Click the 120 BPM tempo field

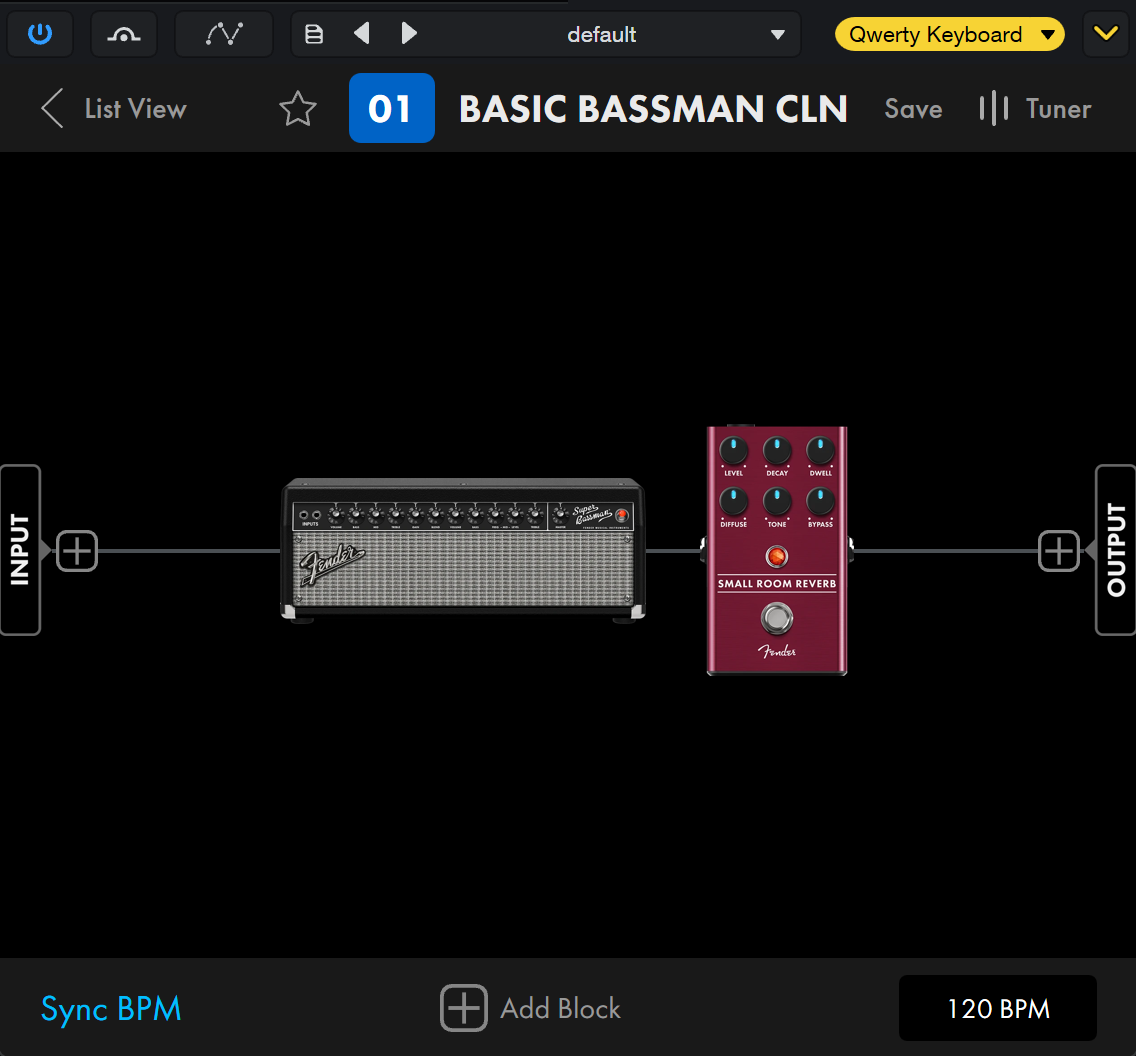coord(998,1008)
